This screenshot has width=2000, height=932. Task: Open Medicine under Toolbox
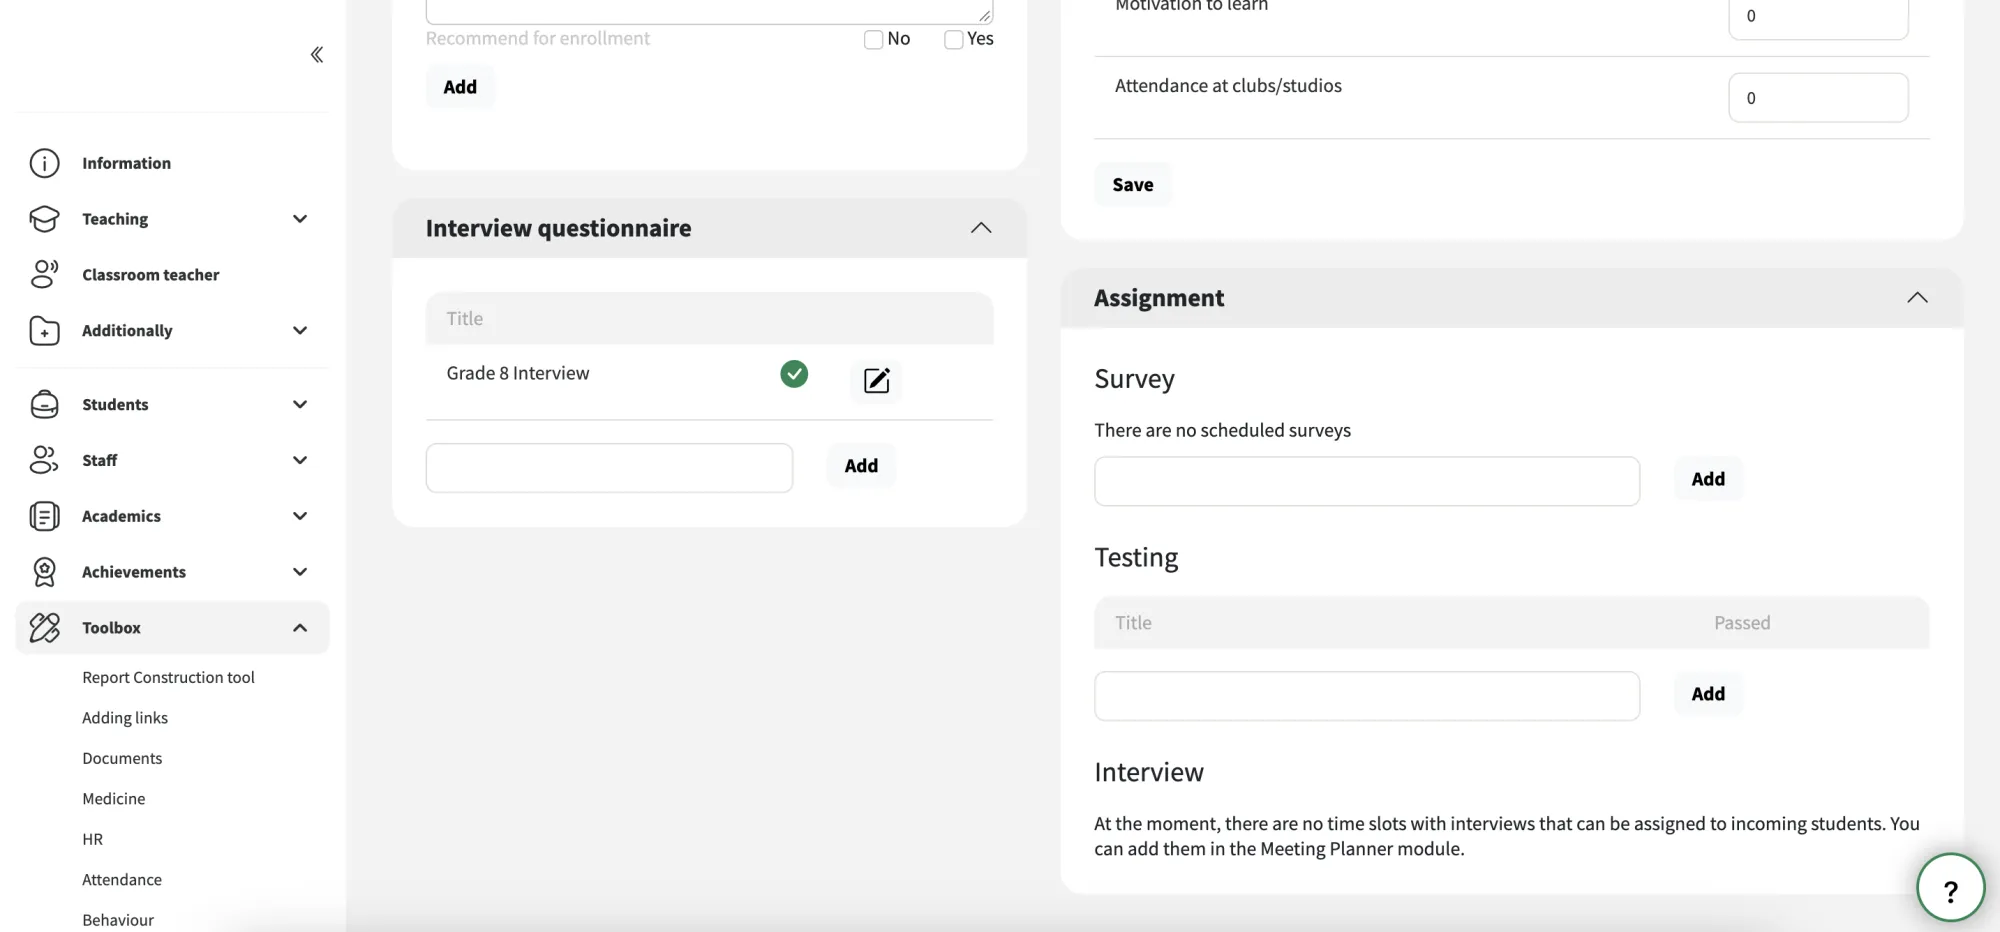(x=114, y=799)
